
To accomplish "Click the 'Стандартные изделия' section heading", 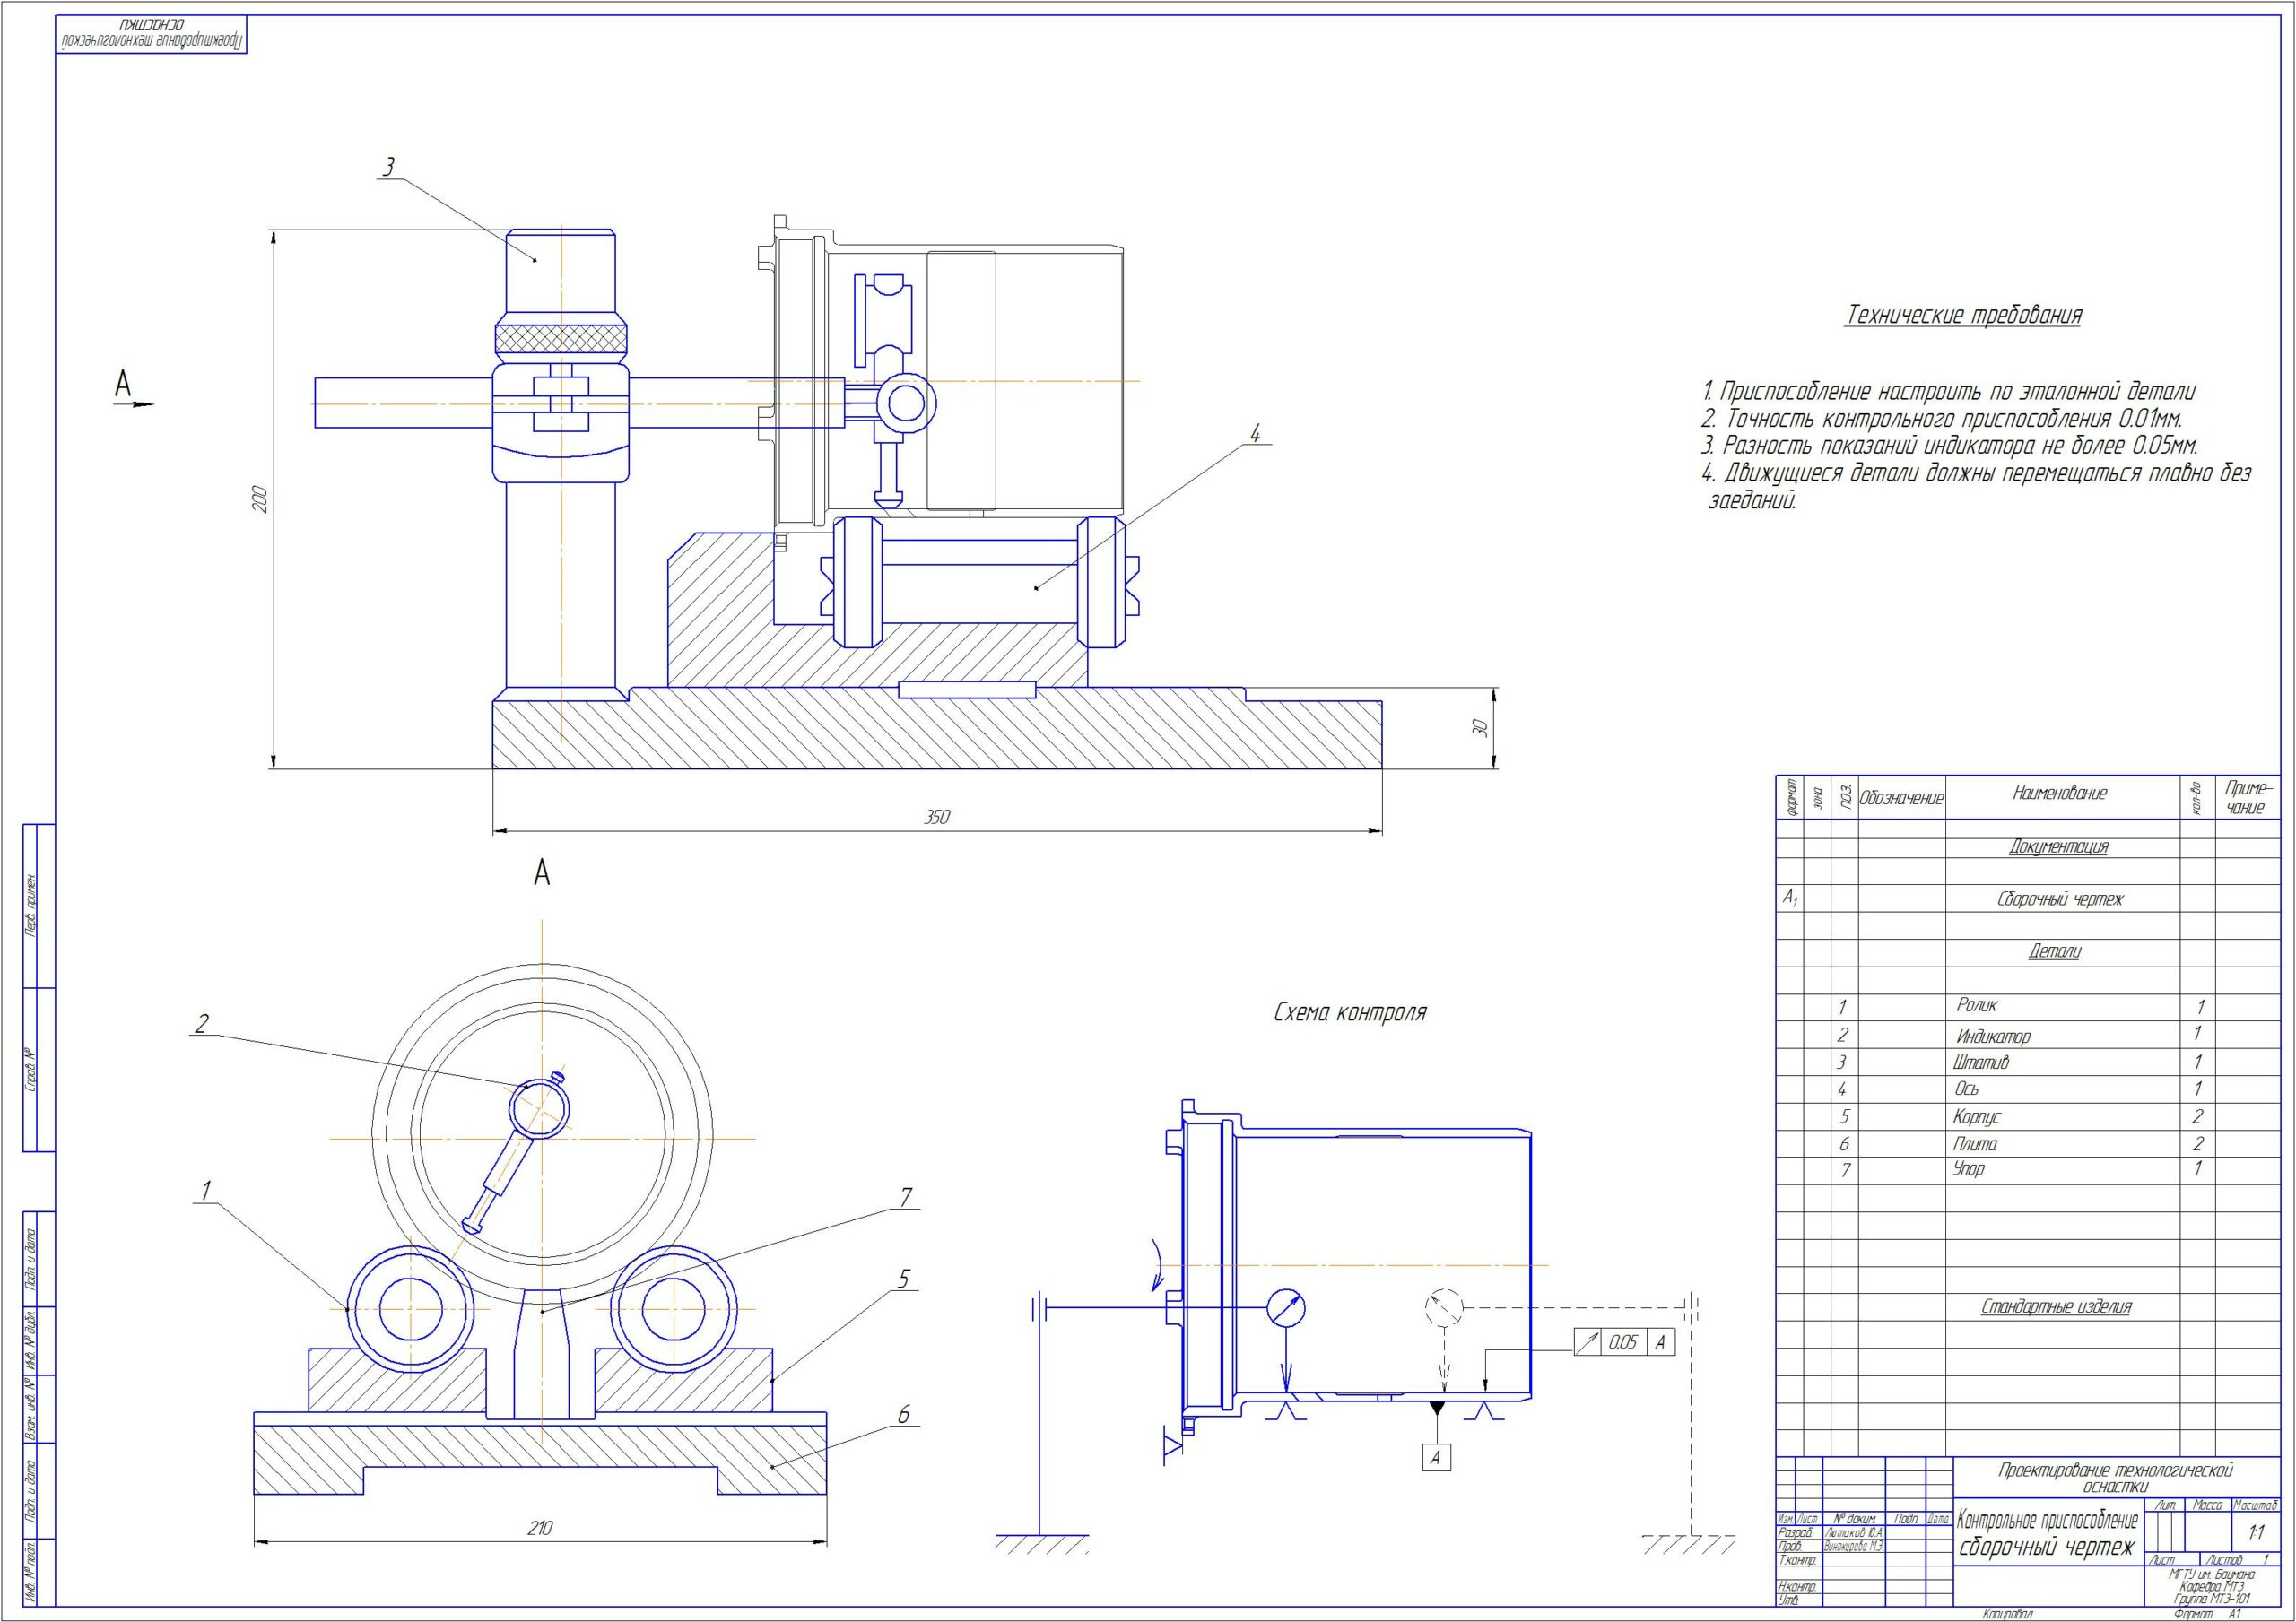I will point(2056,1307).
